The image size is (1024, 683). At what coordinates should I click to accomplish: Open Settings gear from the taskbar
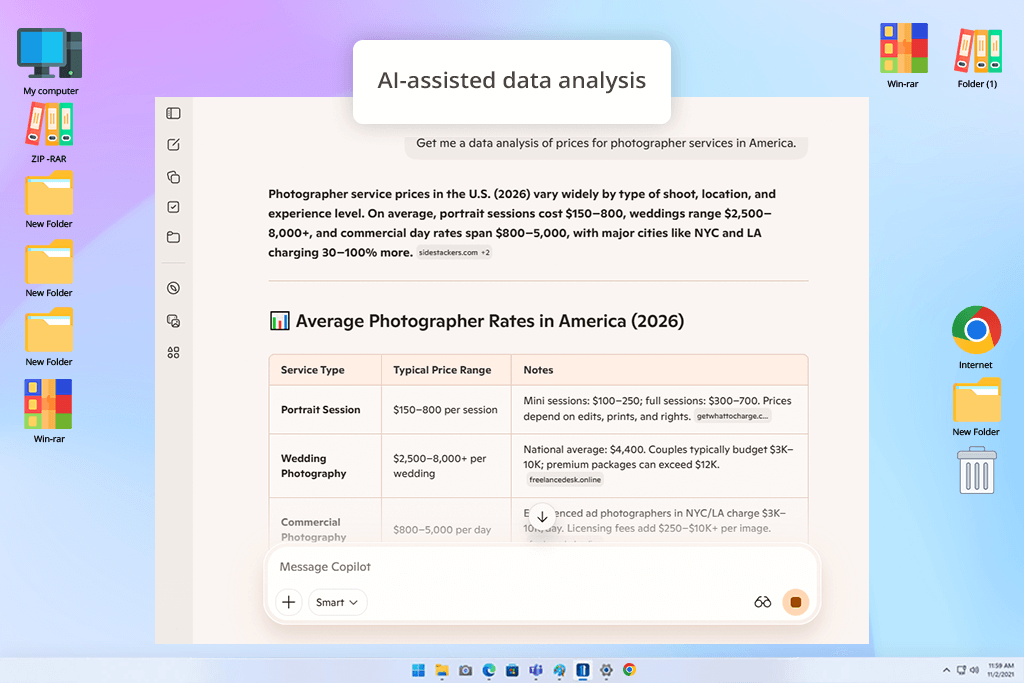pyautogui.click(x=606, y=670)
